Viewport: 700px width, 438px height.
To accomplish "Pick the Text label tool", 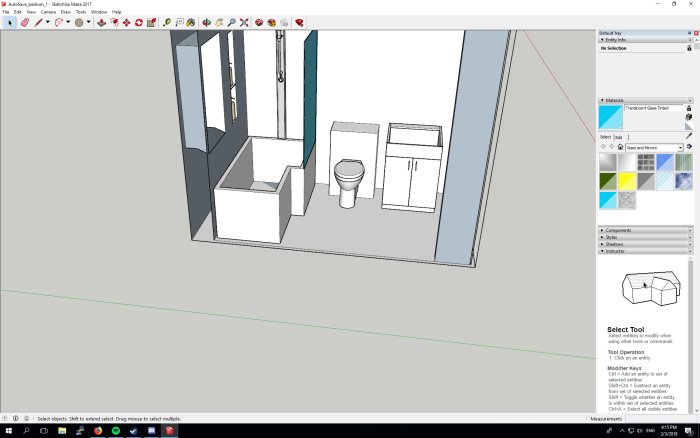I will pos(179,22).
